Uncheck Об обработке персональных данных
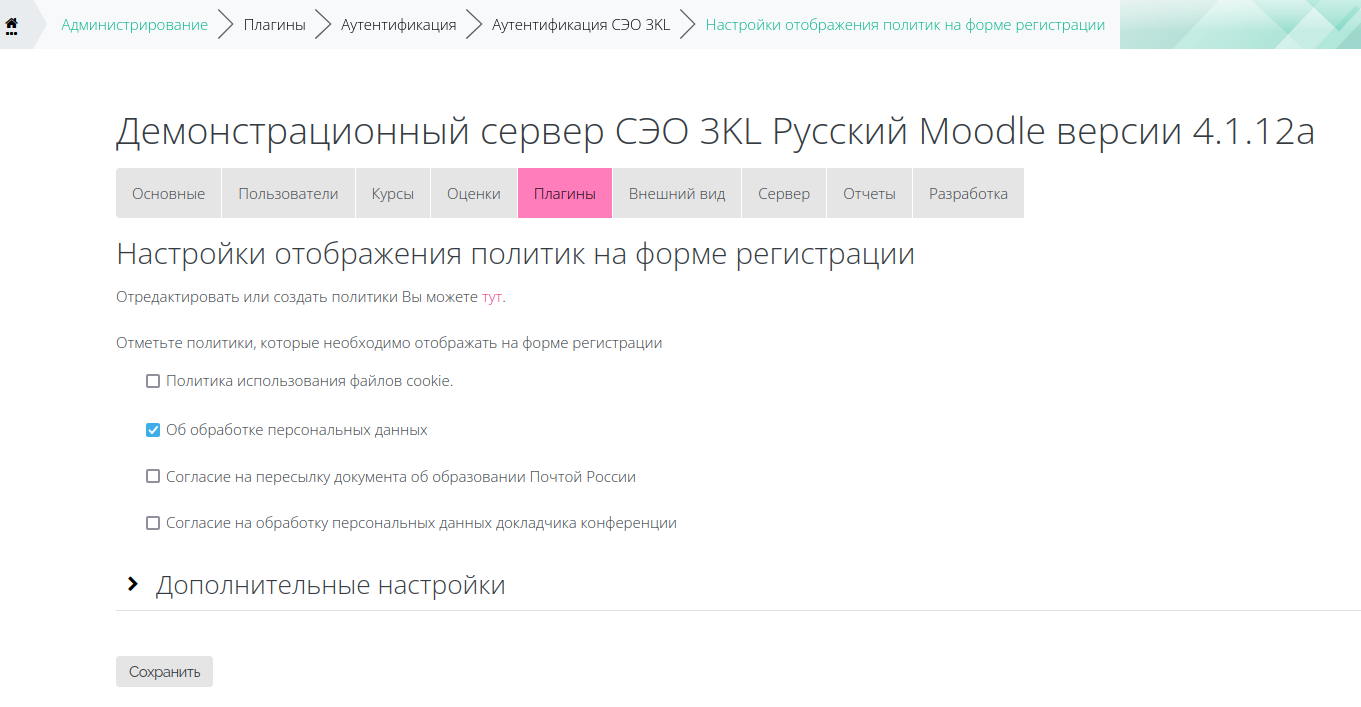This screenshot has height=707, width=1361. tap(153, 430)
